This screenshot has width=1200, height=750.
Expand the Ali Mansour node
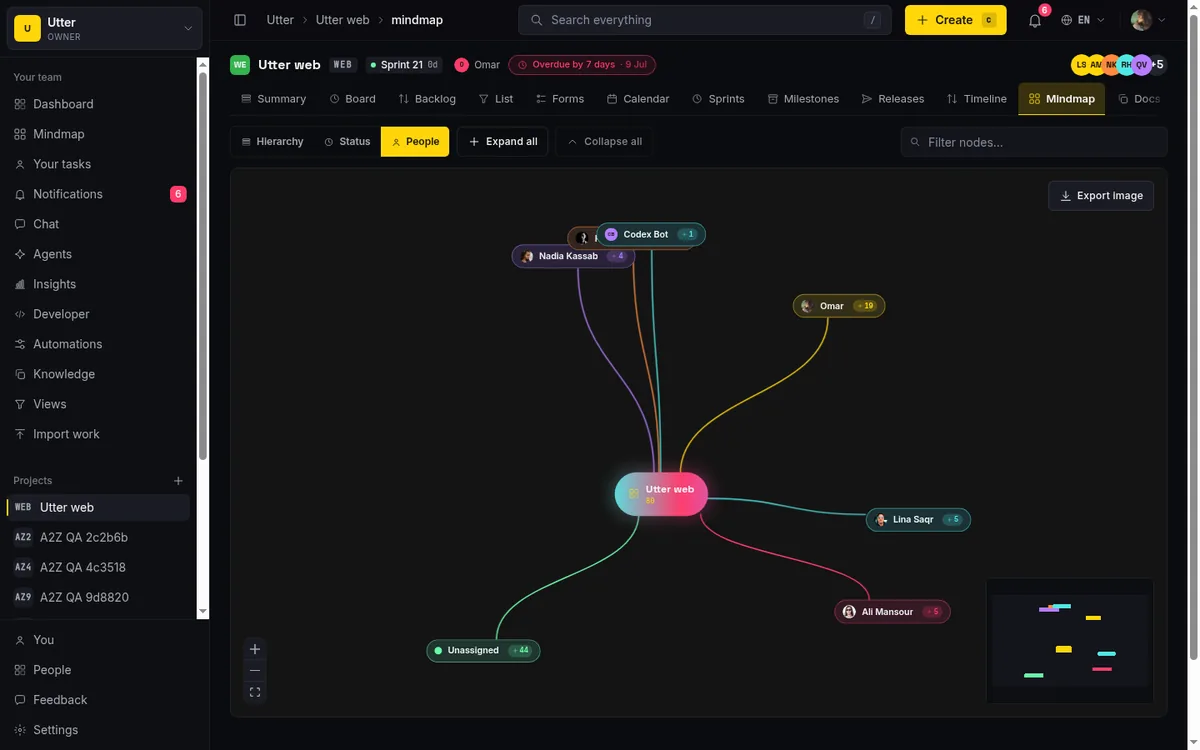click(x=932, y=612)
